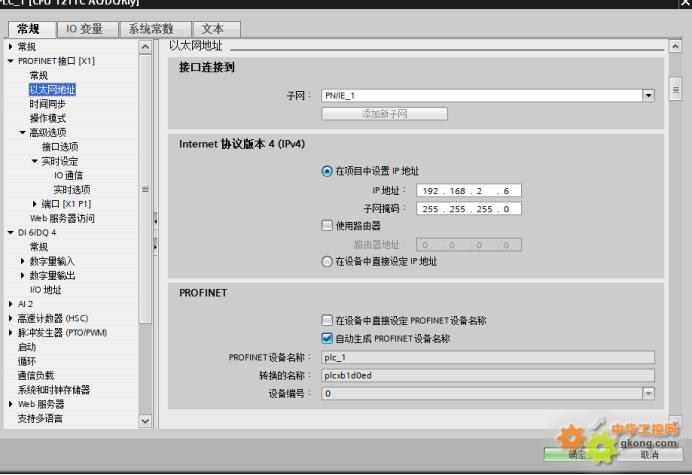Select 在项目中设置 IP 地址 radio button
Viewport: 692px width, 475px height.
pos(327,171)
